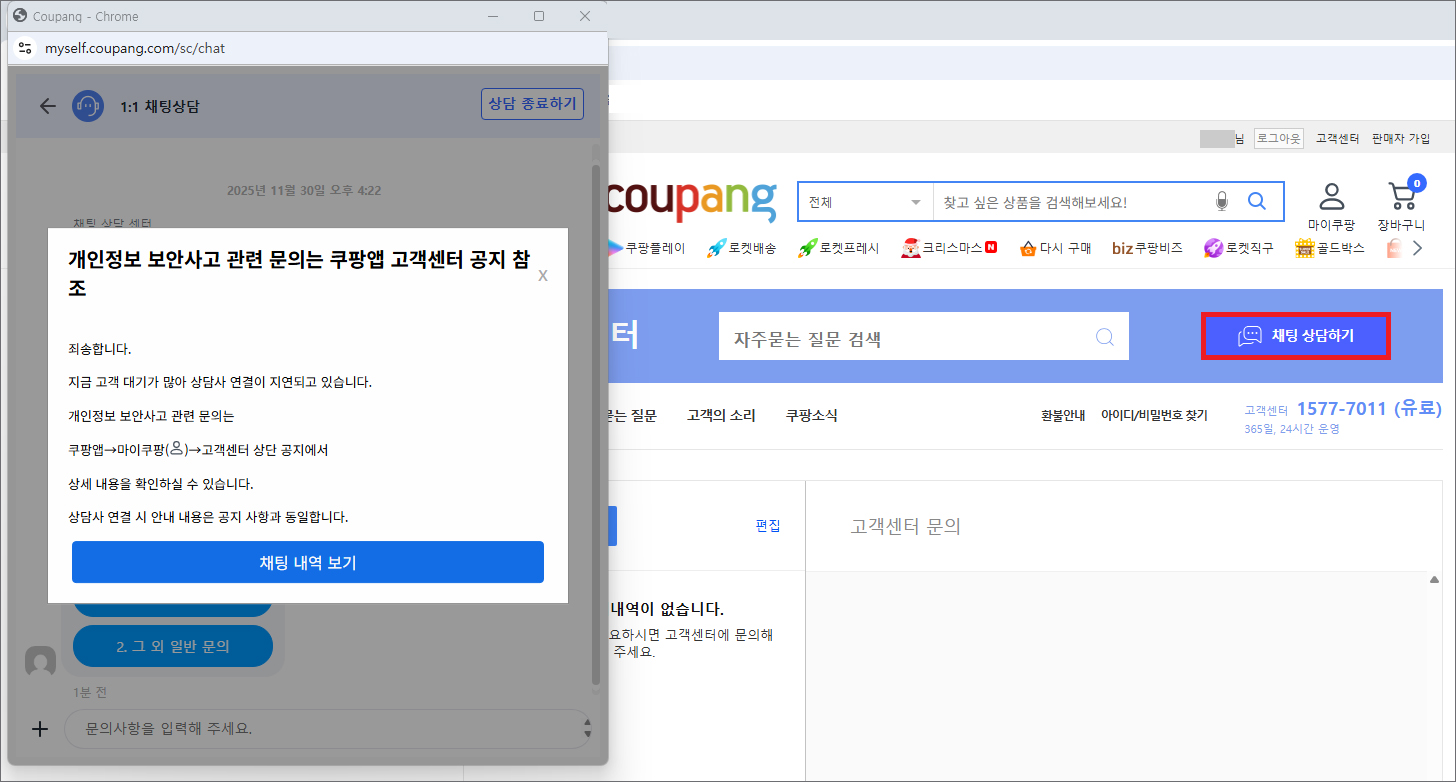Click the Coupang globe icon in title bar

point(20,16)
